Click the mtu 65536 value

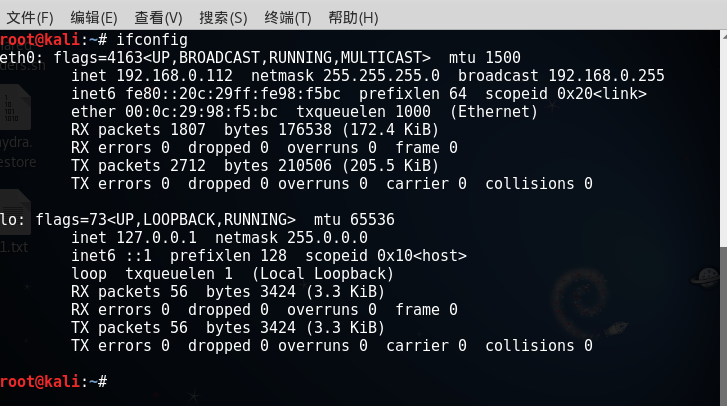(x=373, y=220)
